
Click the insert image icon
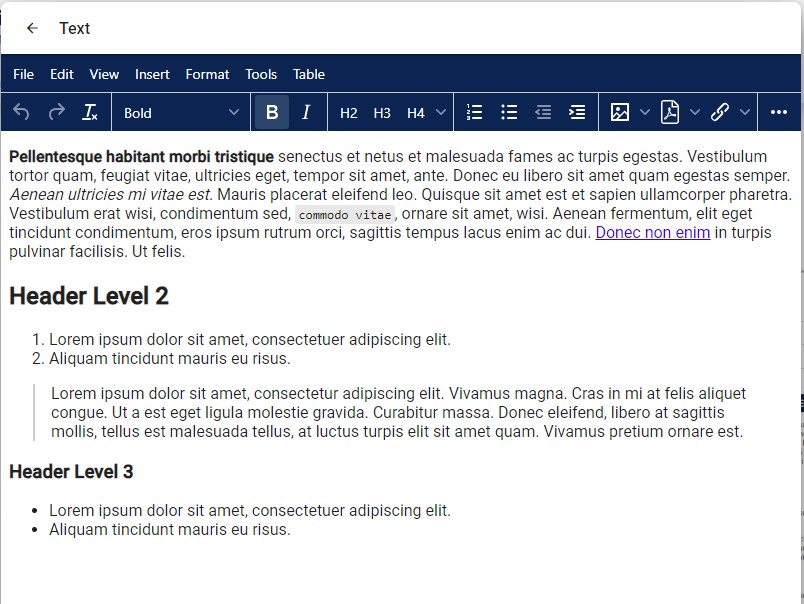(x=620, y=112)
